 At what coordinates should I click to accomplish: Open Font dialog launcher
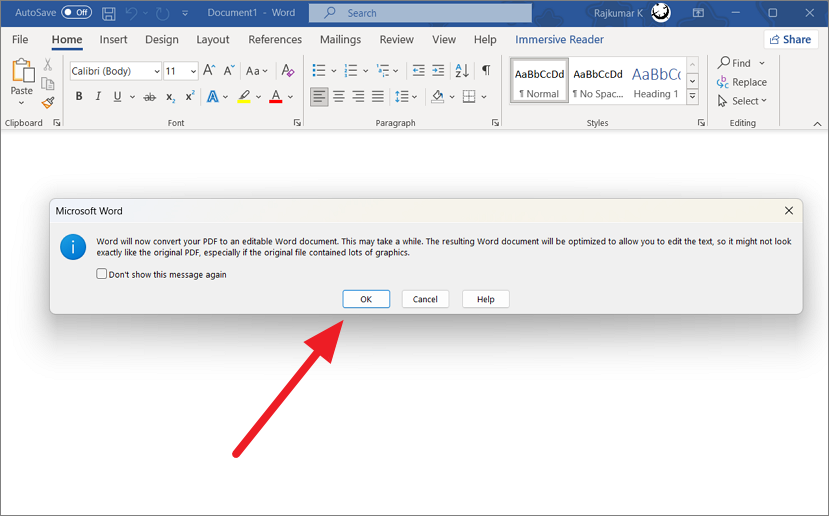[x=297, y=123]
